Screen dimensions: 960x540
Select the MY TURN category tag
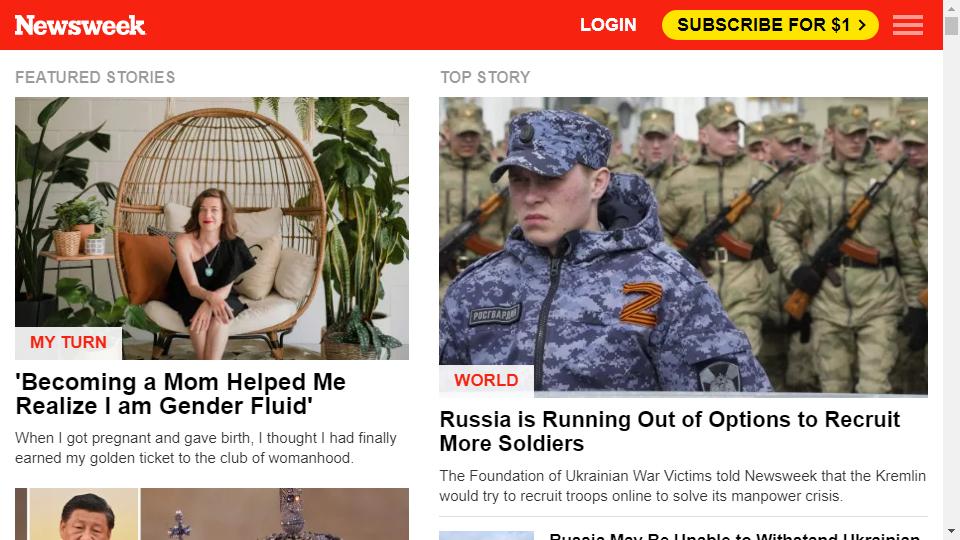[x=68, y=342]
